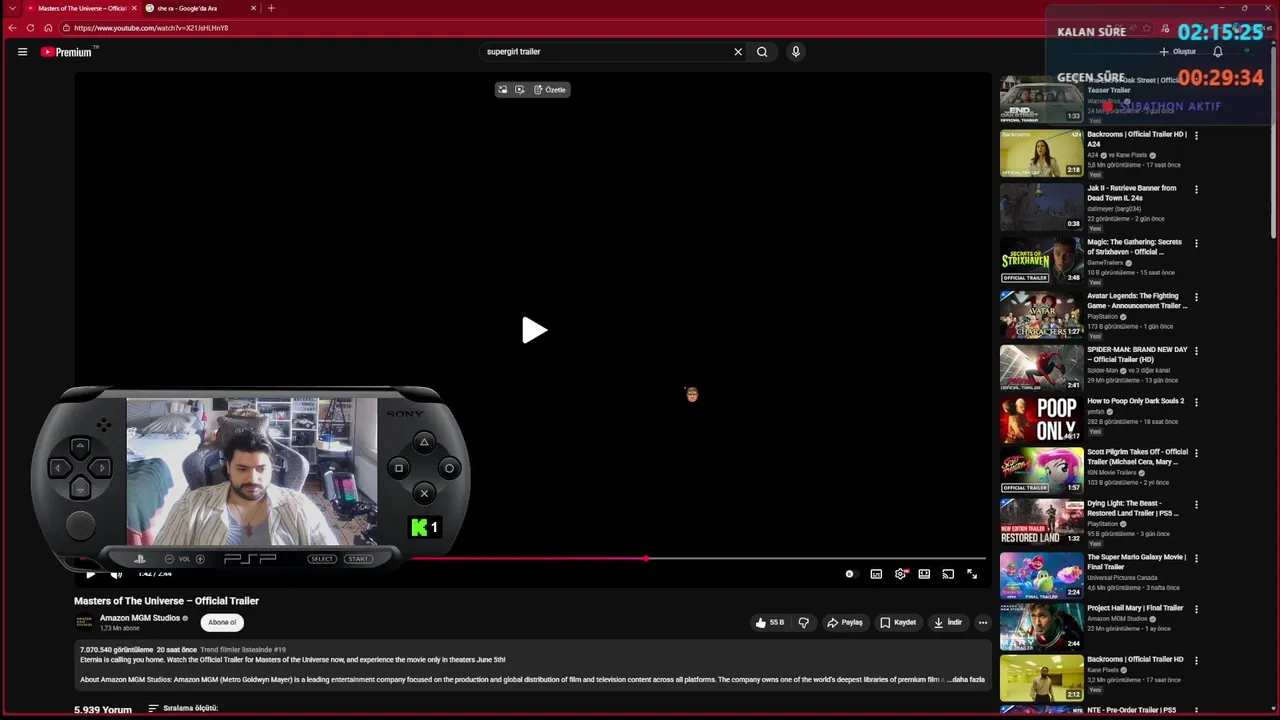Play the video from control bar
The width and height of the screenshot is (1280, 720).
(91, 574)
